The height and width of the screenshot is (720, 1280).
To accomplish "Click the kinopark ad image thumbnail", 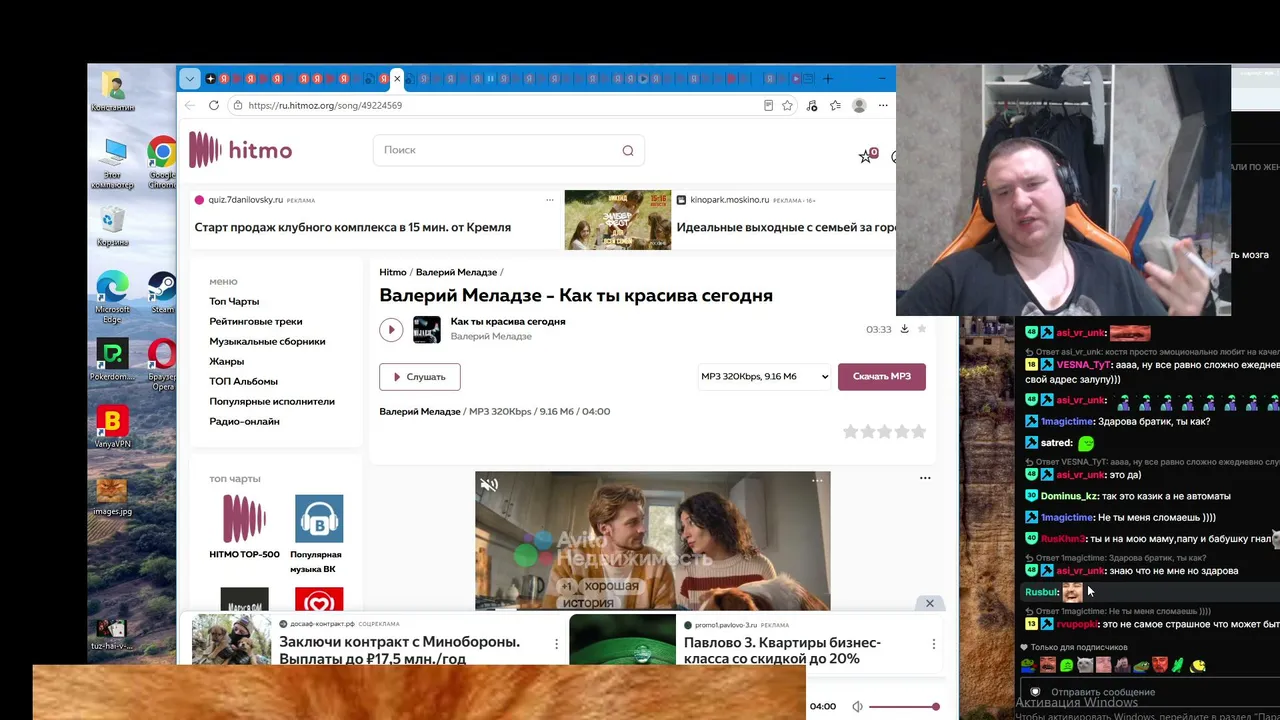I will point(618,220).
